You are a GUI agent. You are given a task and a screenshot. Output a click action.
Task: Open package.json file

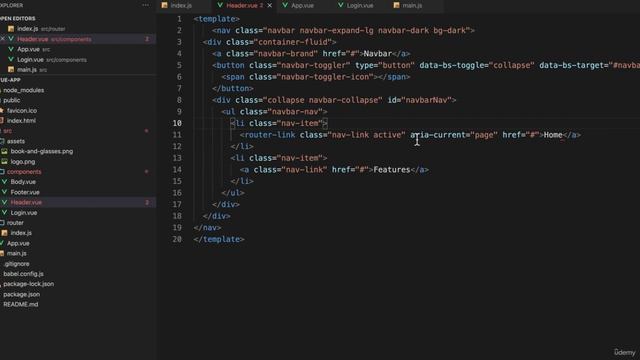(22, 294)
